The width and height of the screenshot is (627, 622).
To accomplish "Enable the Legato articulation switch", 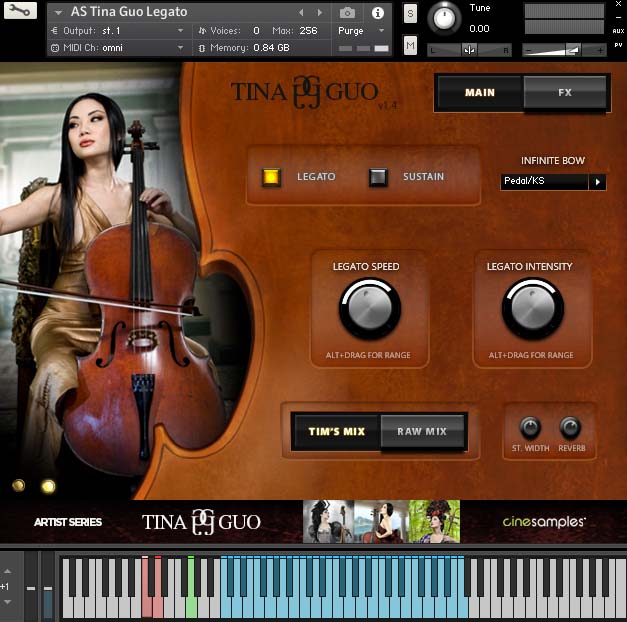I will pyautogui.click(x=271, y=177).
